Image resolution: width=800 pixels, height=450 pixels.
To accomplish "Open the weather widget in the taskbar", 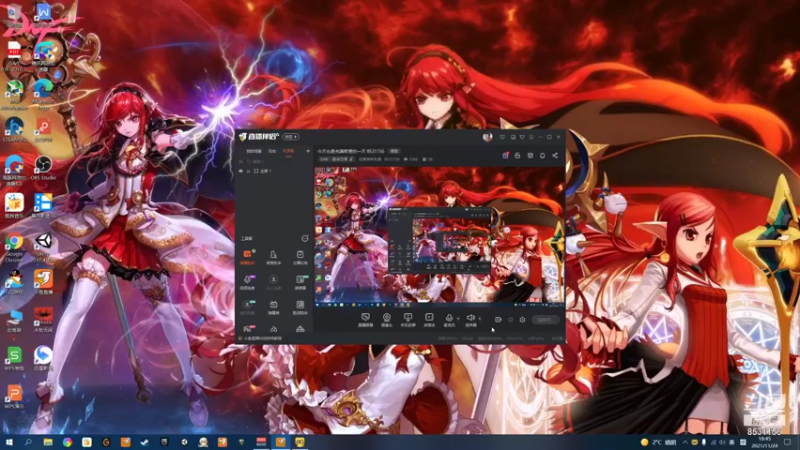I will [x=659, y=442].
